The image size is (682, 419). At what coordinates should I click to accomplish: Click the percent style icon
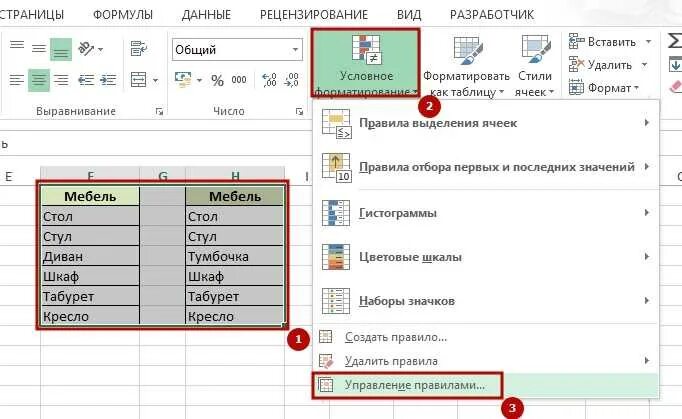pos(217,80)
